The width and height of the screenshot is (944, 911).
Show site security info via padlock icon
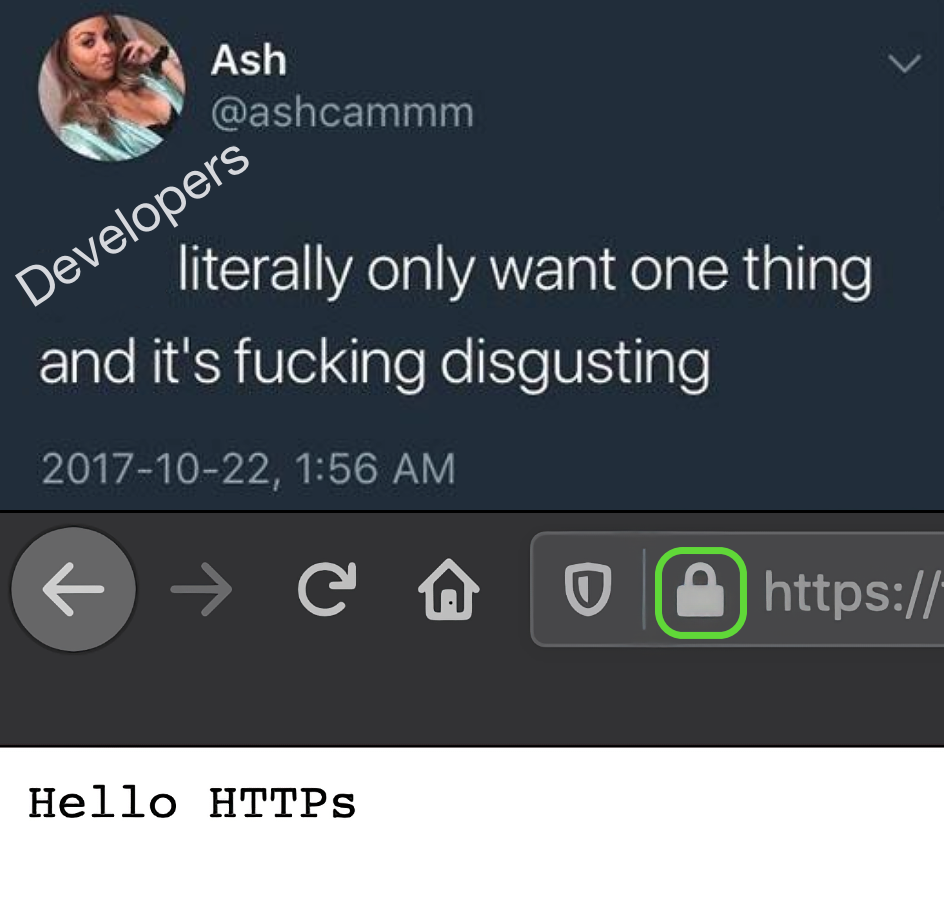click(701, 592)
